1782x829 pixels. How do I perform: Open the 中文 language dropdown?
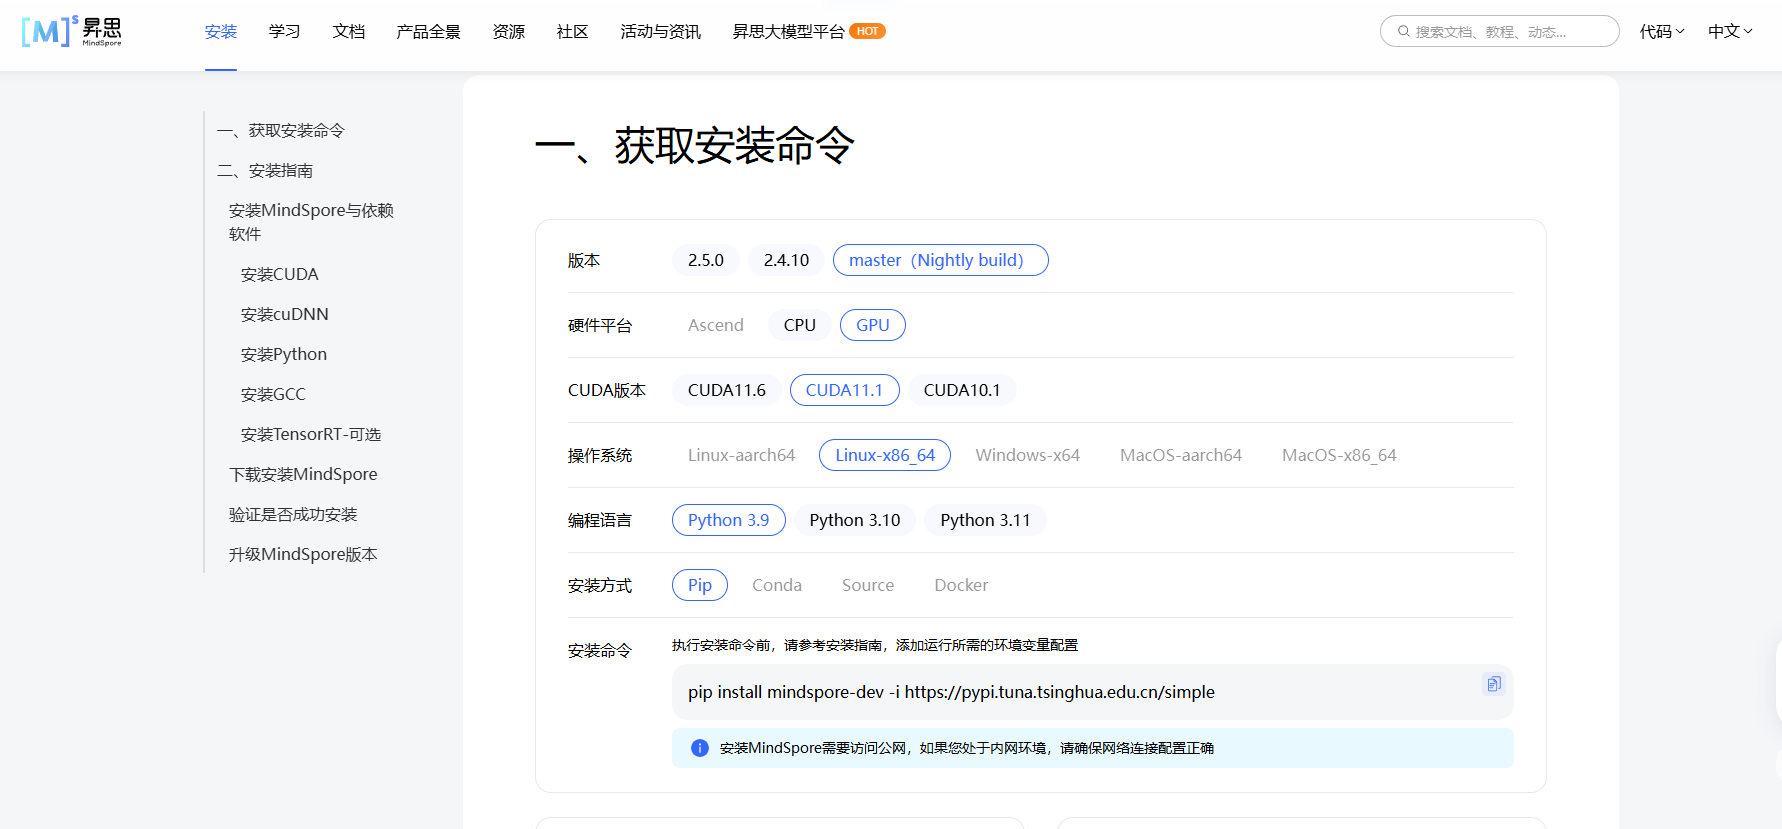pyautogui.click(x=1730, y=31)
